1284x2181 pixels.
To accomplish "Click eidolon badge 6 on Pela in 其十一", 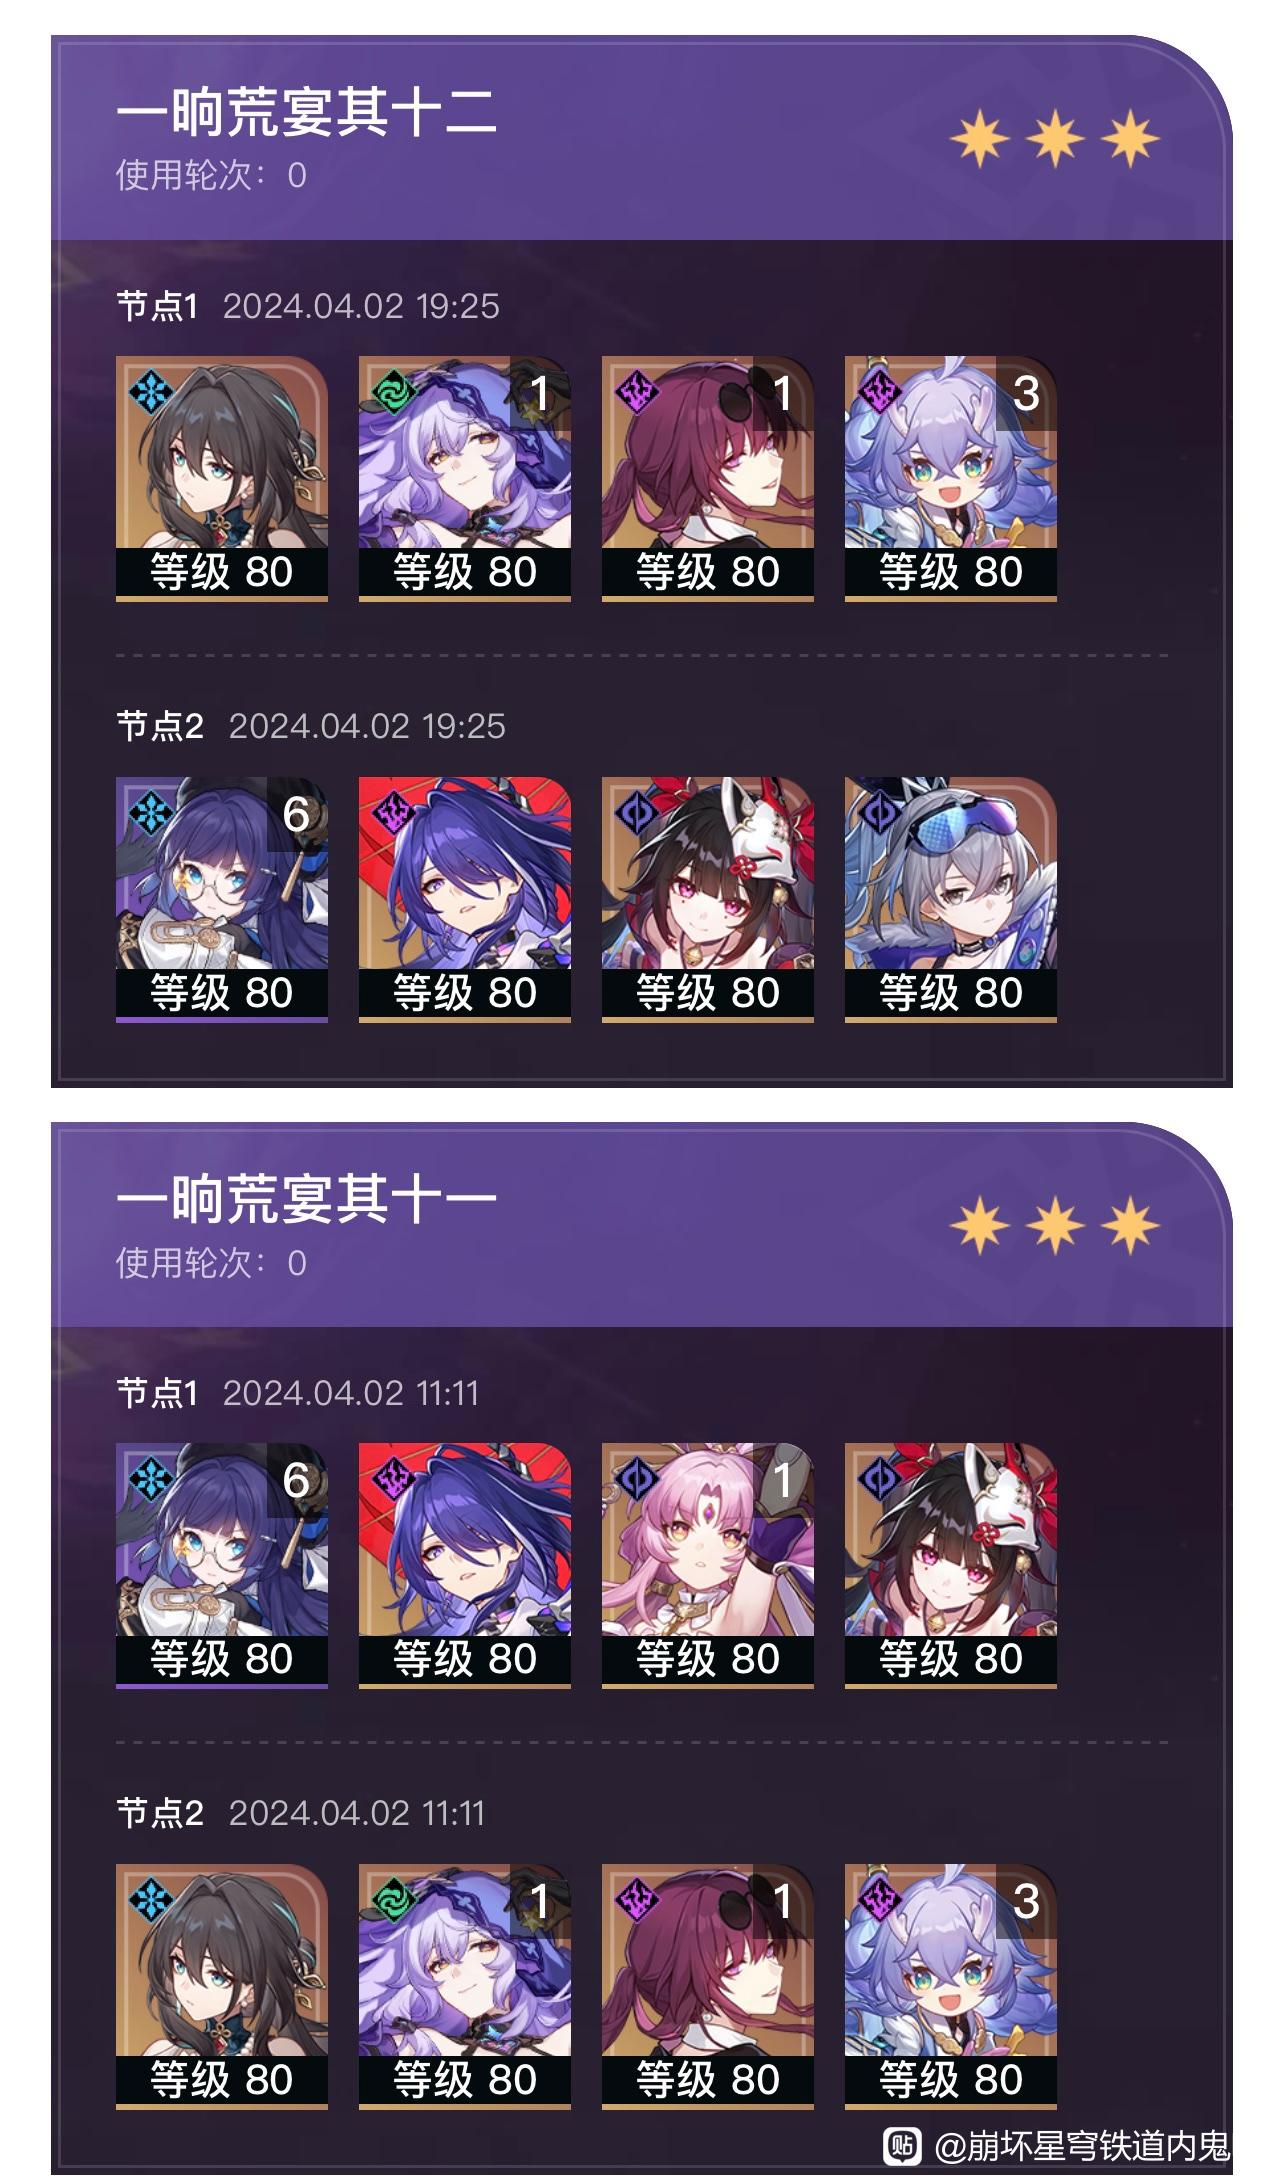I will [296, 1480].
